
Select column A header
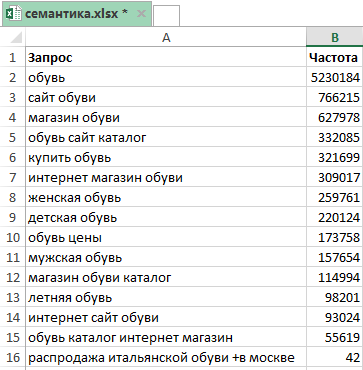coord(166,37)
